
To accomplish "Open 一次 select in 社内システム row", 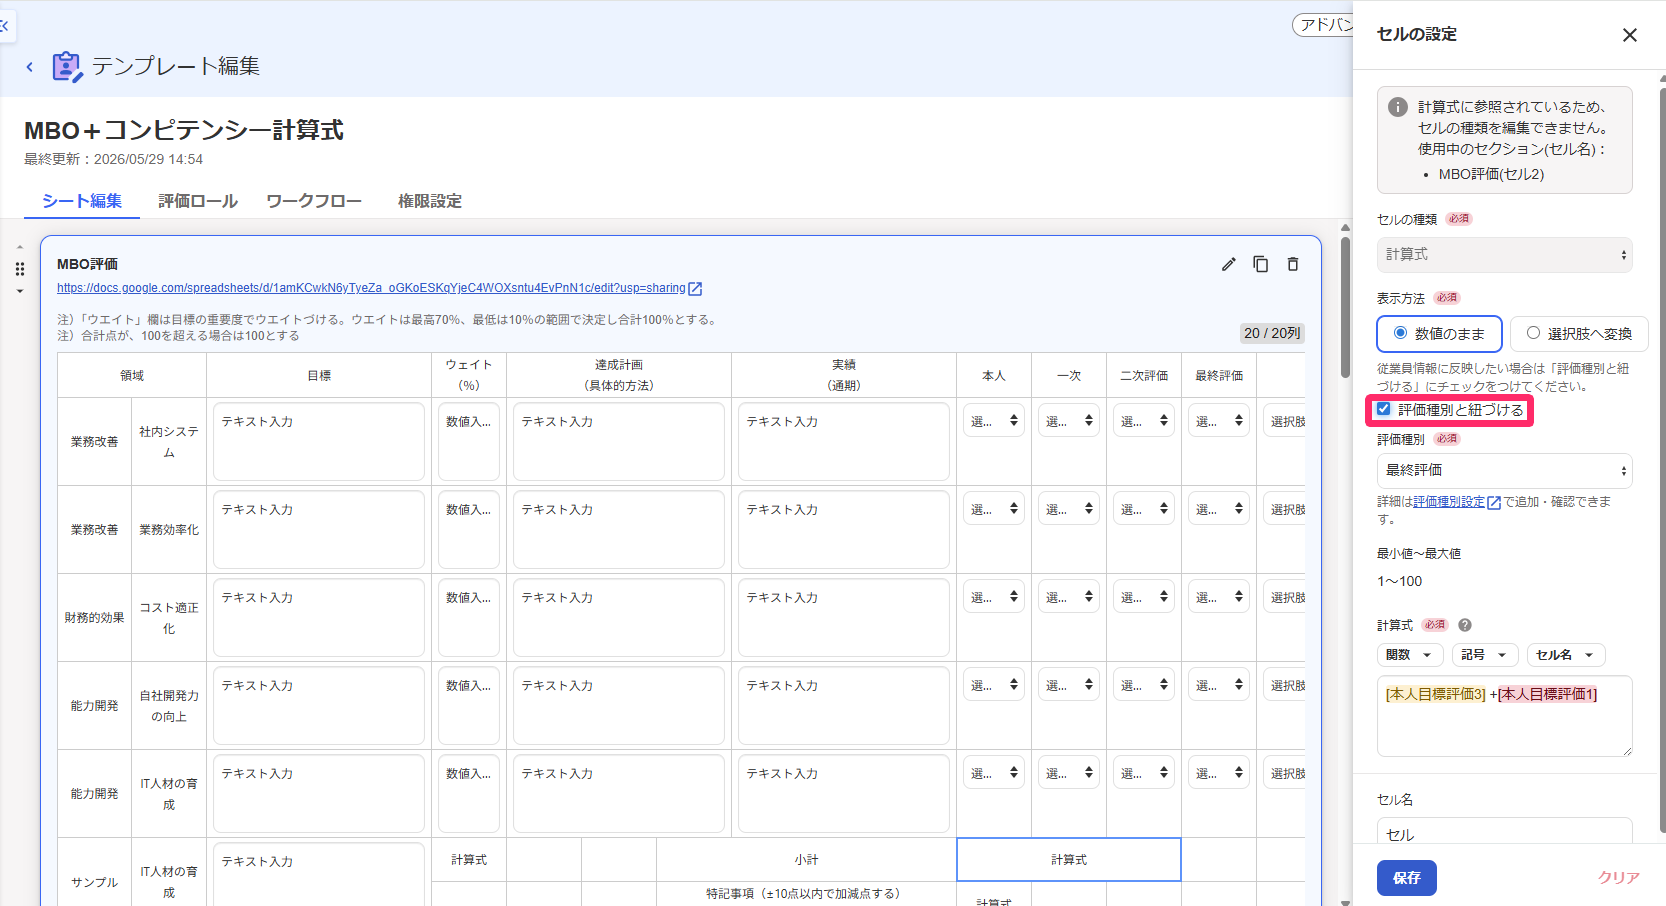I will (1069, 422).
